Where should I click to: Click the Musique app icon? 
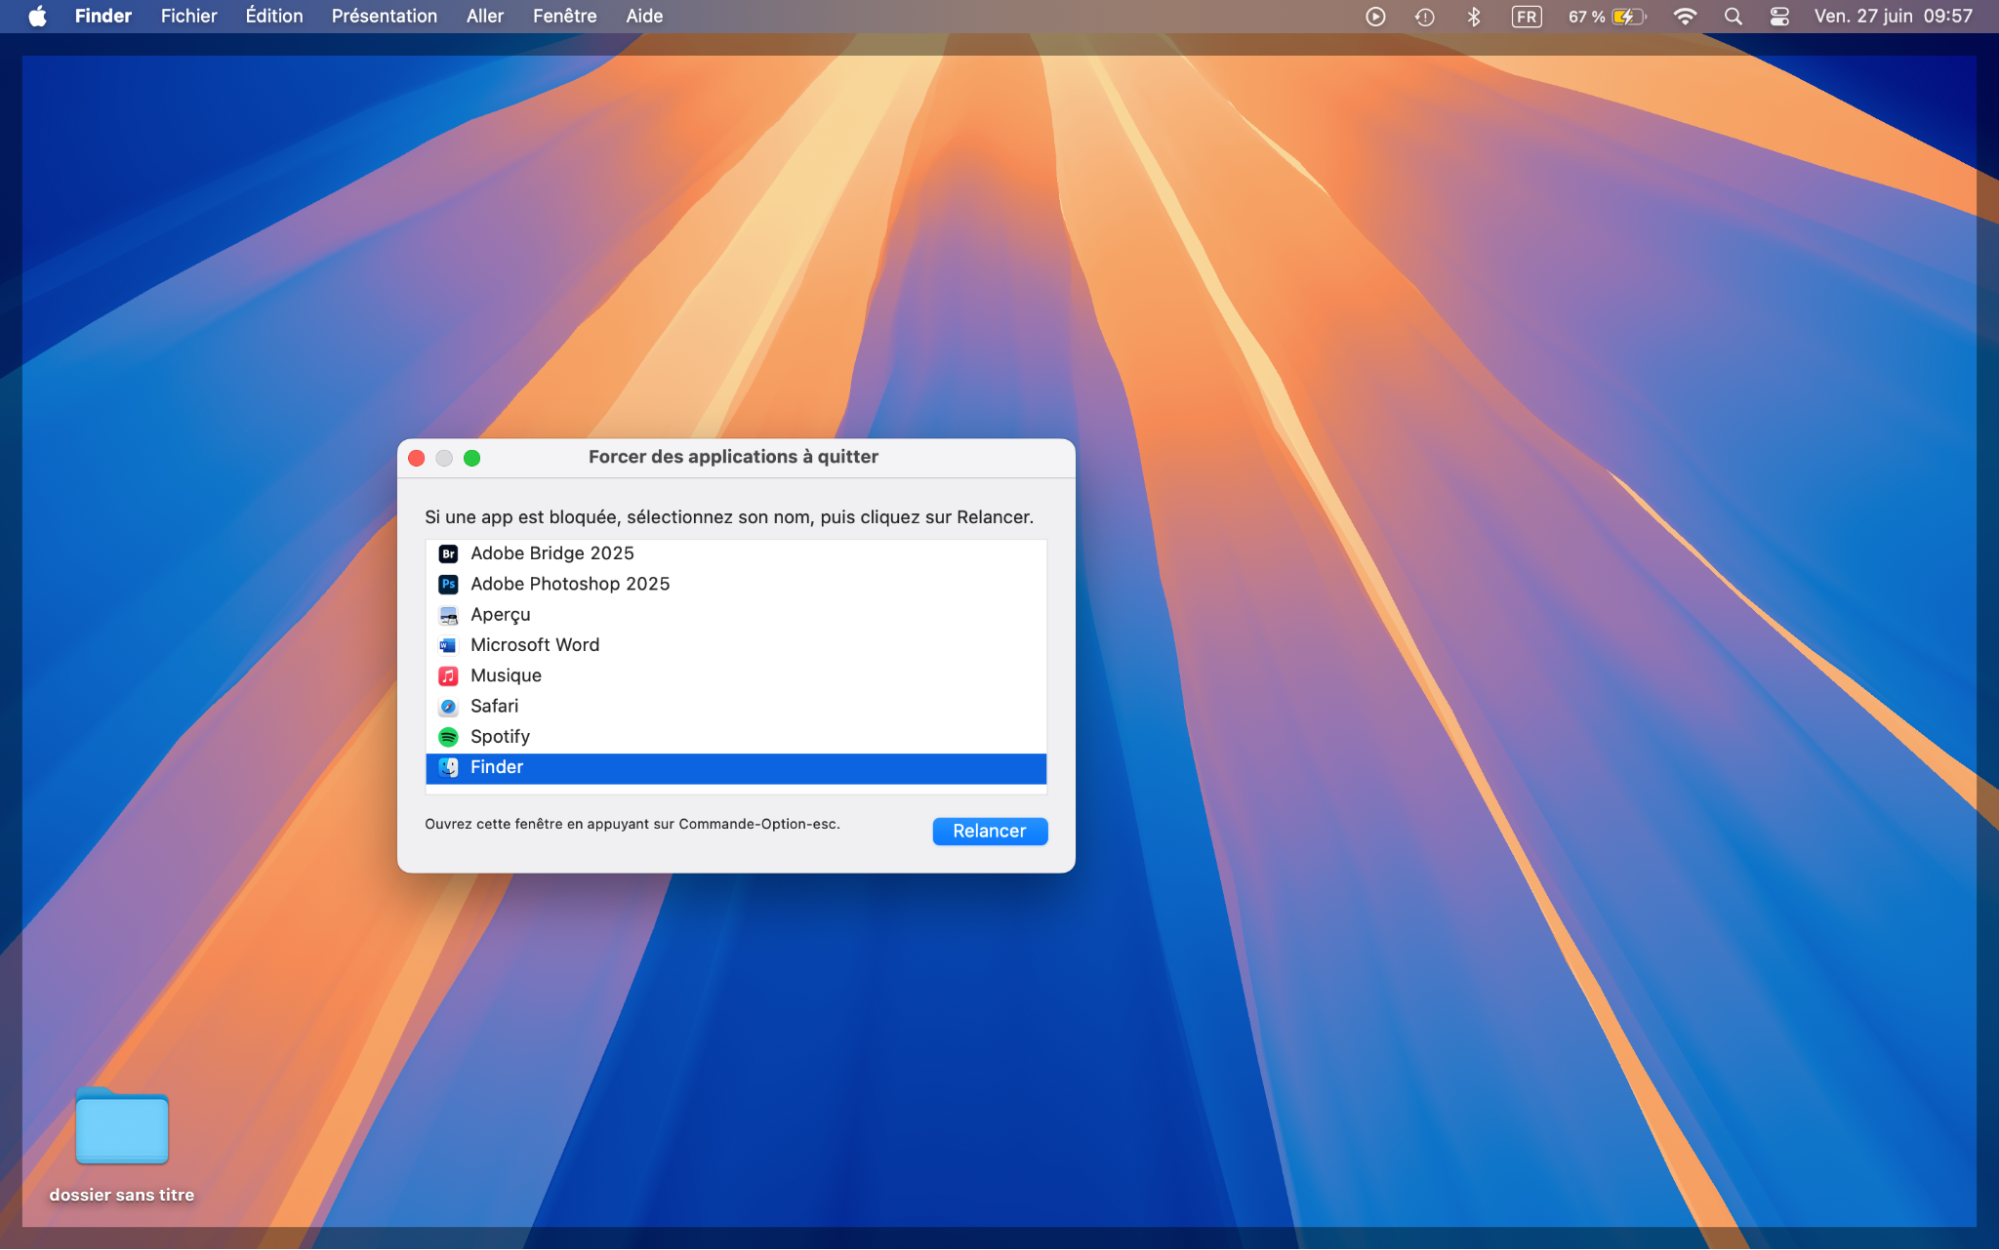448,675
